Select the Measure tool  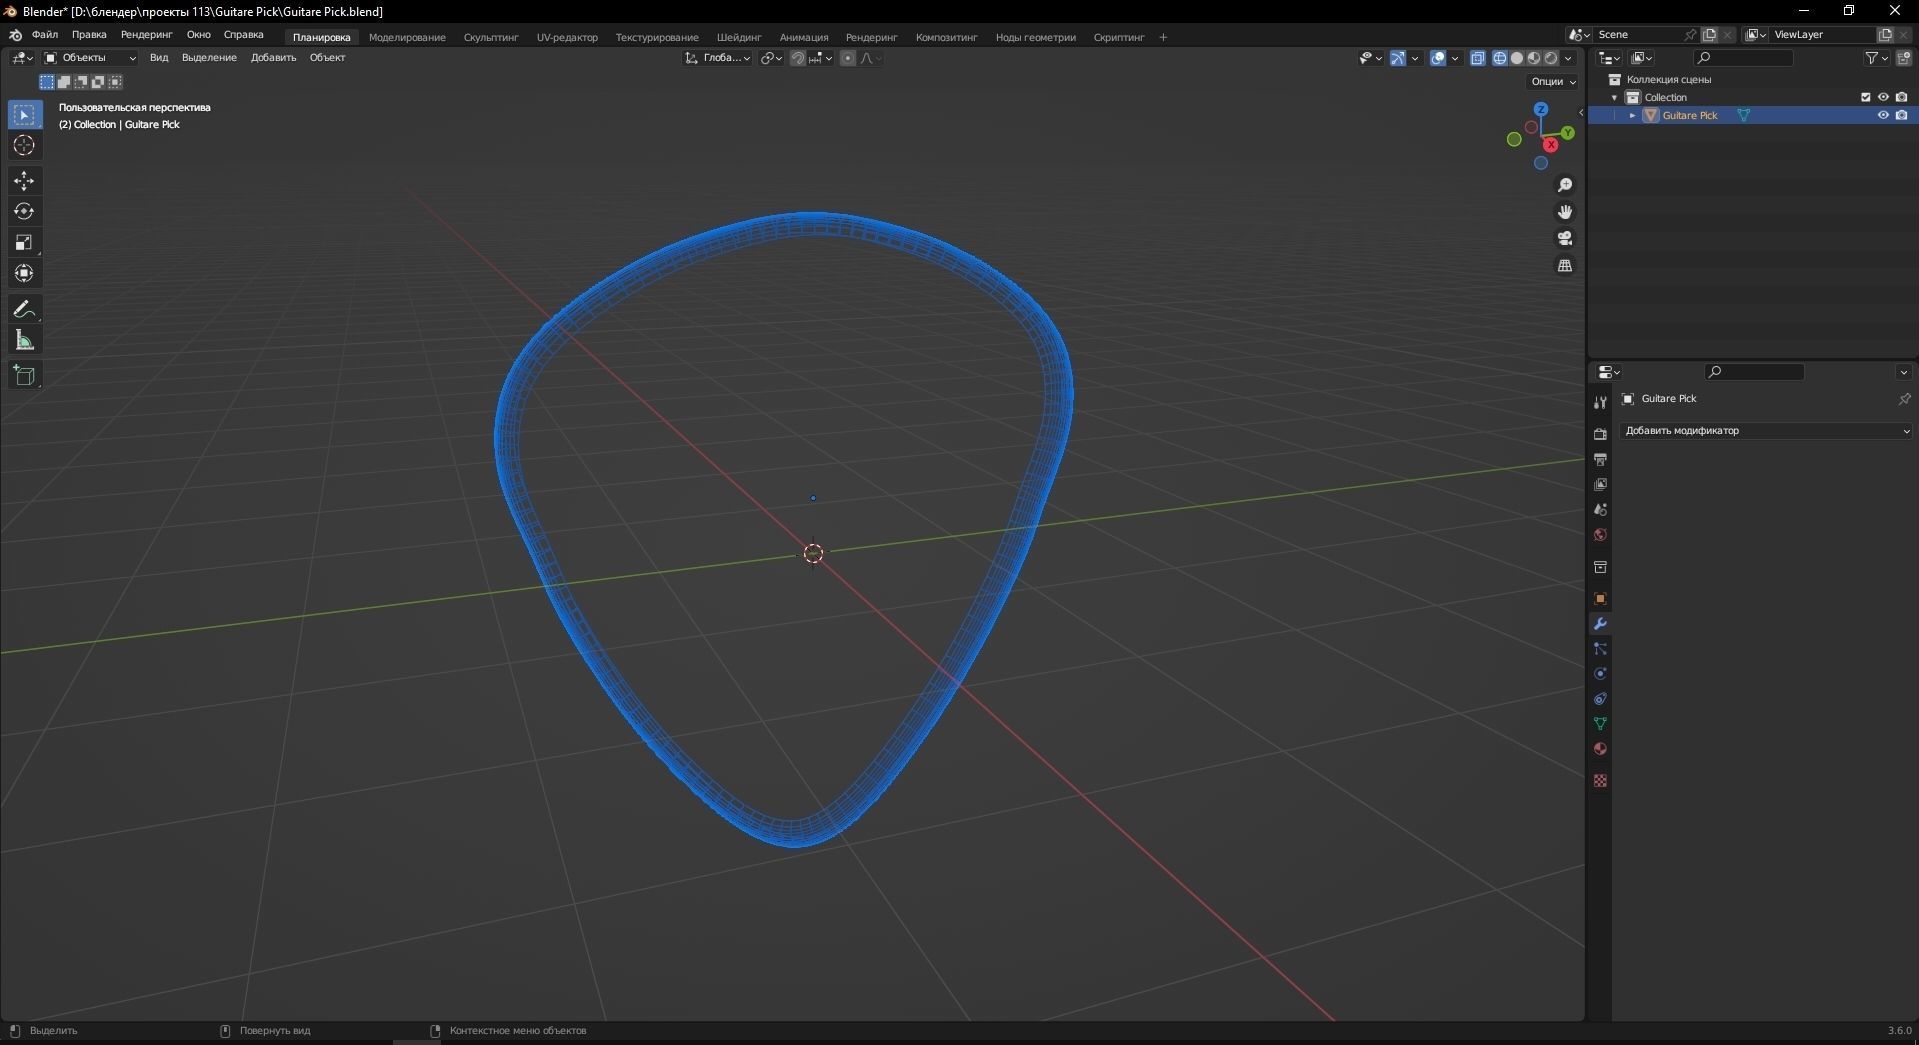coord(24,341)
